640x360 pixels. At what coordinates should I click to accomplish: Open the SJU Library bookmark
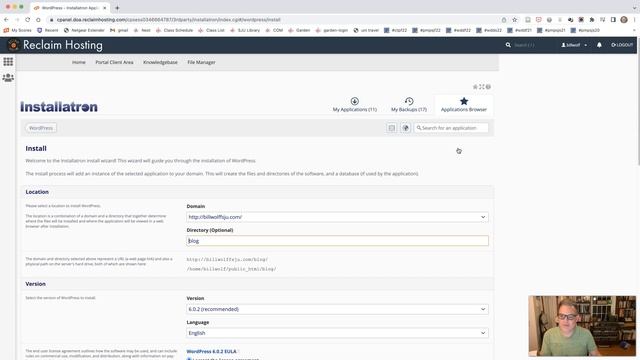point(245,30)
